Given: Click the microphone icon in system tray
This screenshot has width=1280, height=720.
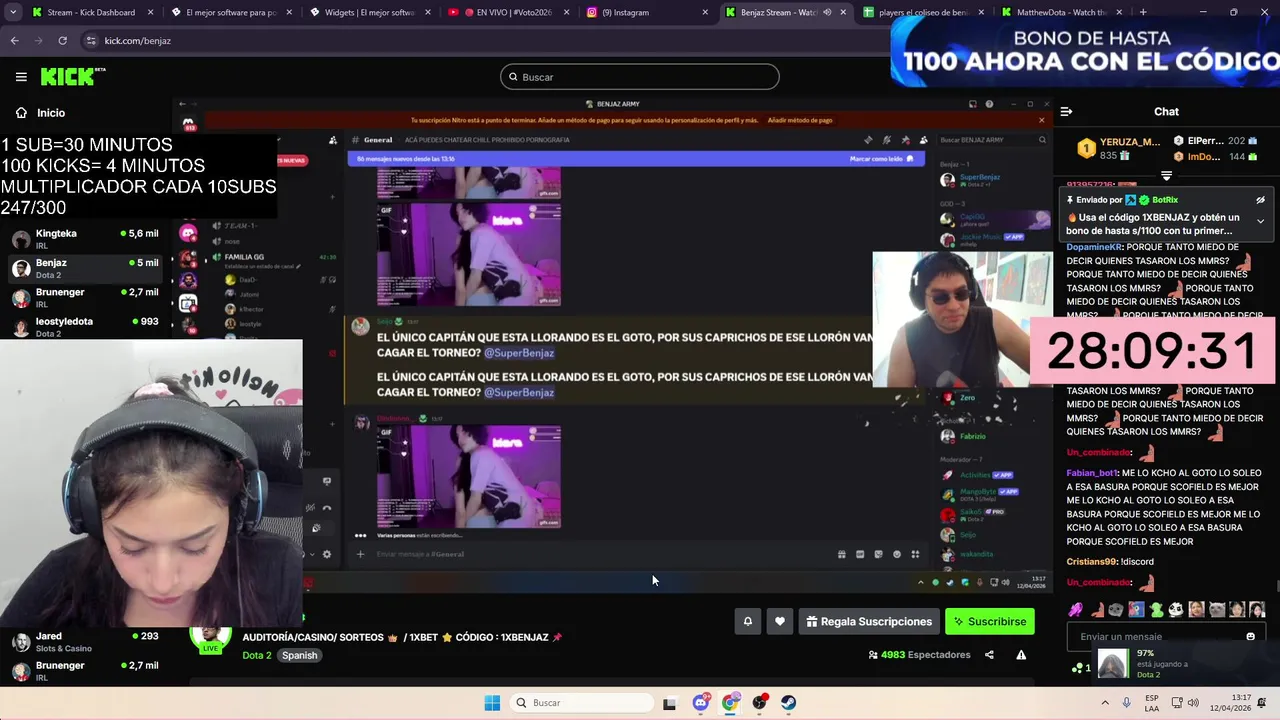Looking at the screenshot, I should pos(1127,703).
